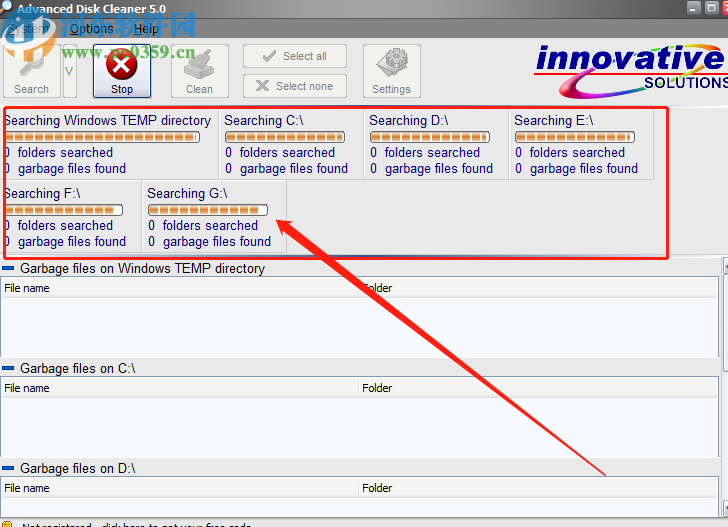The image size is (728, 527).
Task: Click the Windows TEMP directory progress bar
Action: pyautogui.click(x=102, y=137)
